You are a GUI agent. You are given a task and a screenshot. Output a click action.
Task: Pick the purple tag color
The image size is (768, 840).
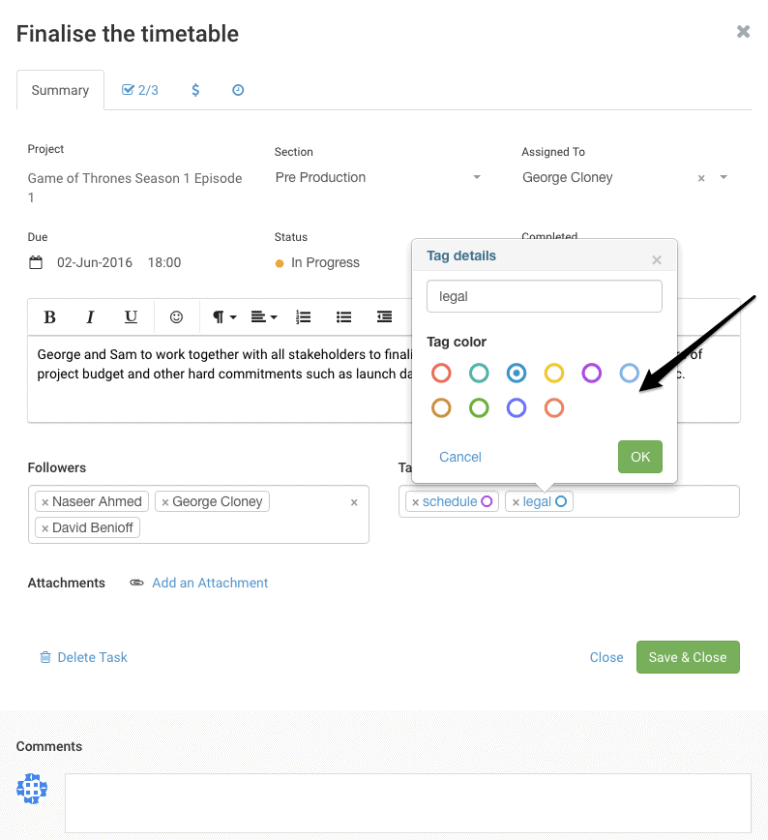592,373
